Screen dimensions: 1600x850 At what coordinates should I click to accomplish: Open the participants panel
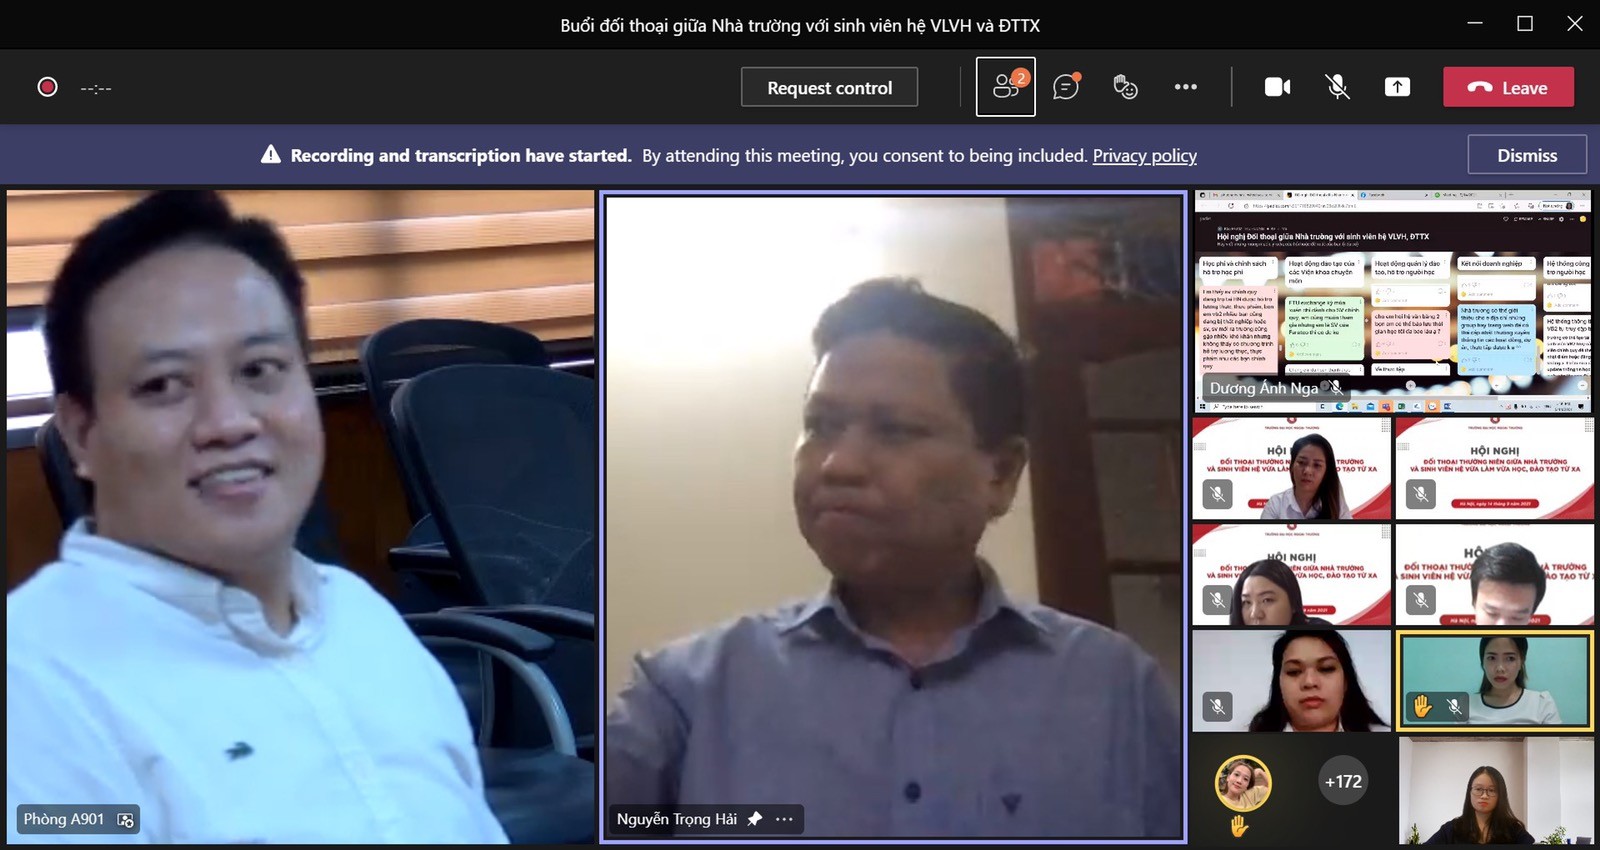(x=1005, y=87)
